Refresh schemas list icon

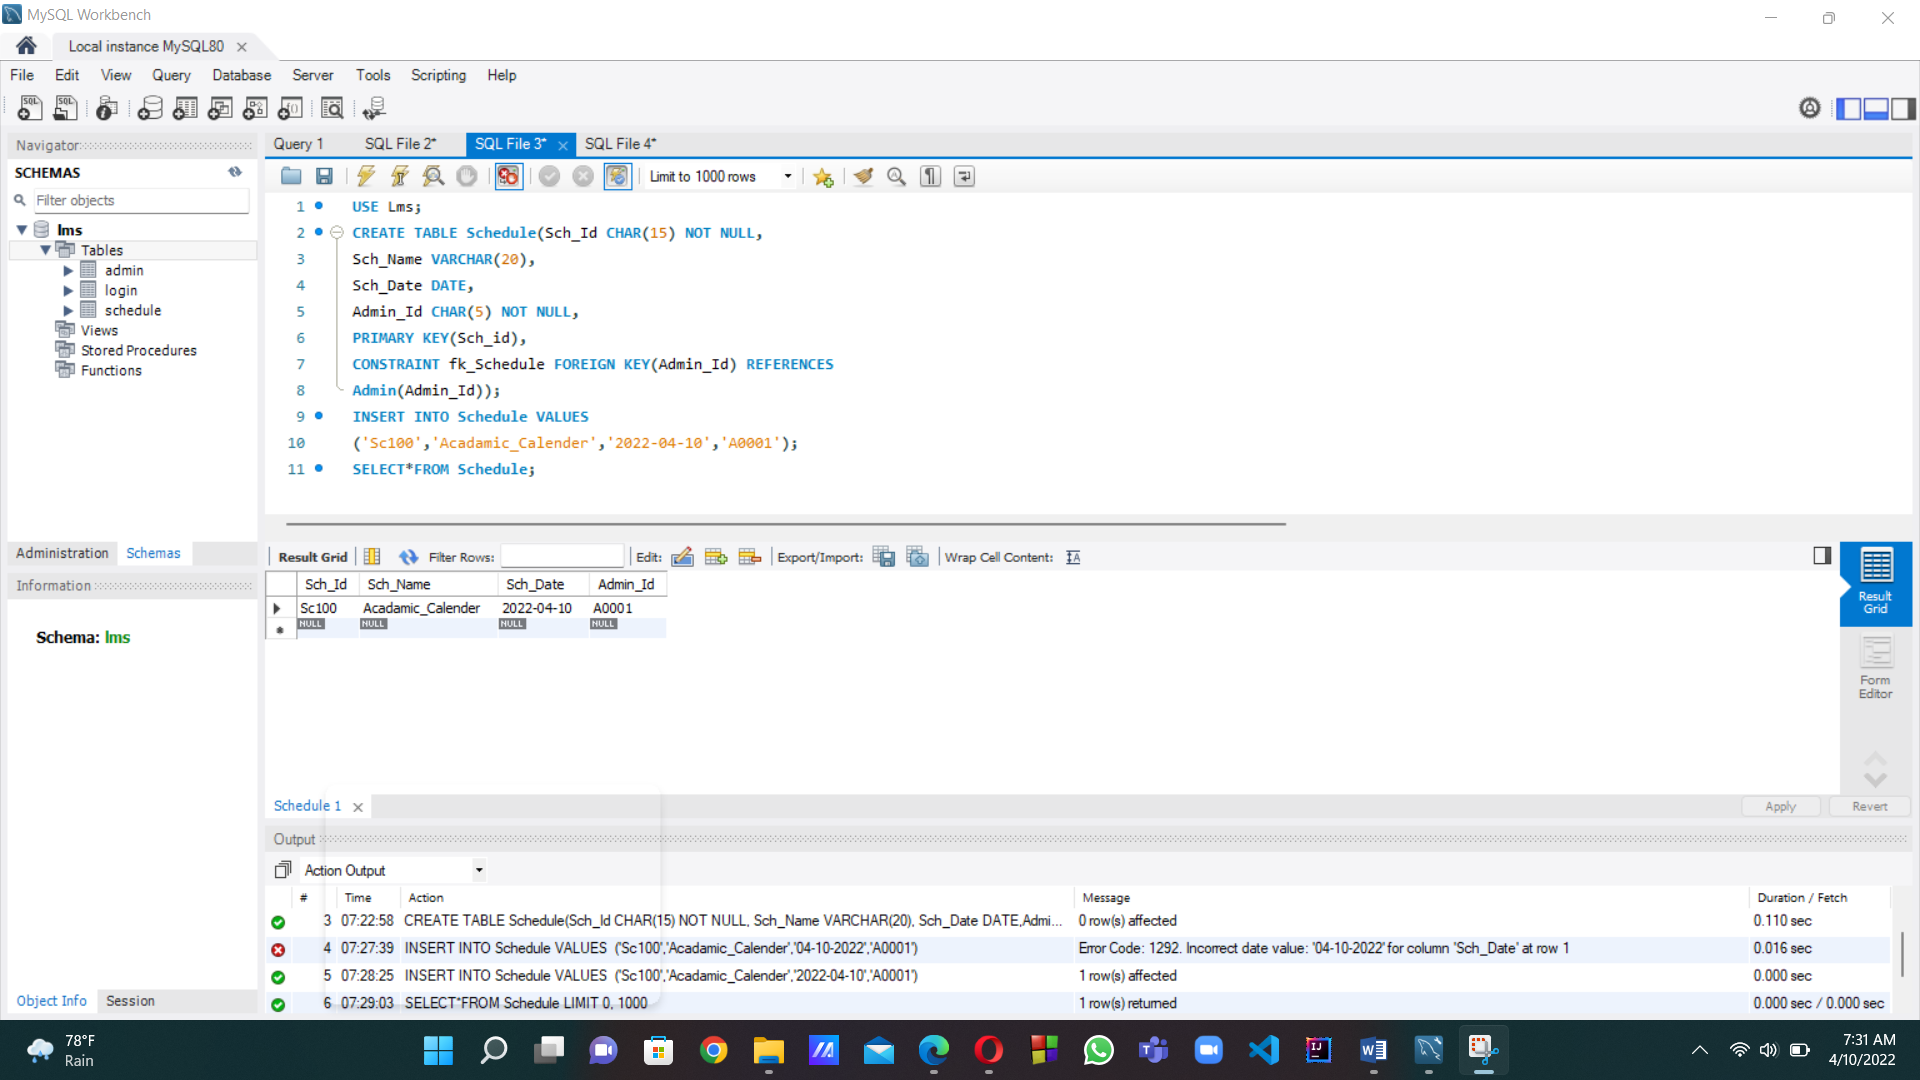(x=235, y=172)
